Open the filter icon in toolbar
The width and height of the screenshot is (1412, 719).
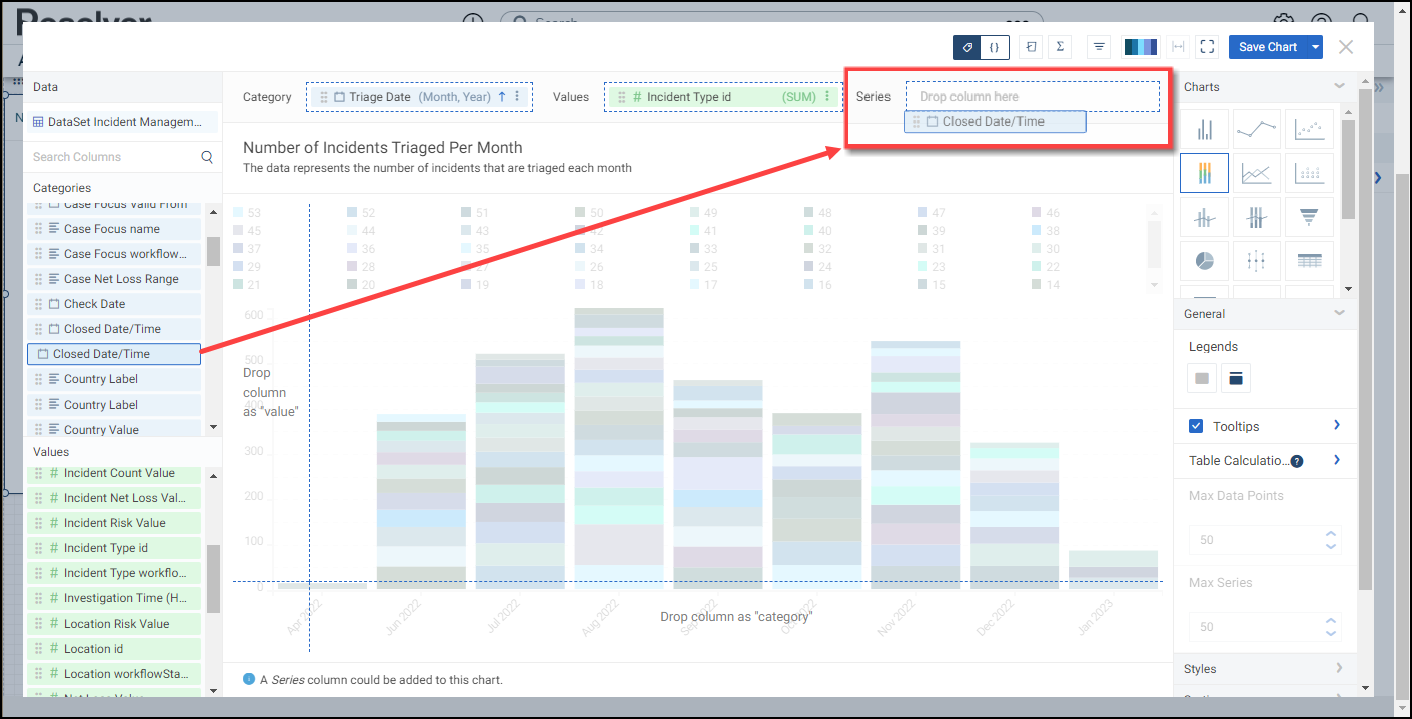click(x=1099, y=47)
